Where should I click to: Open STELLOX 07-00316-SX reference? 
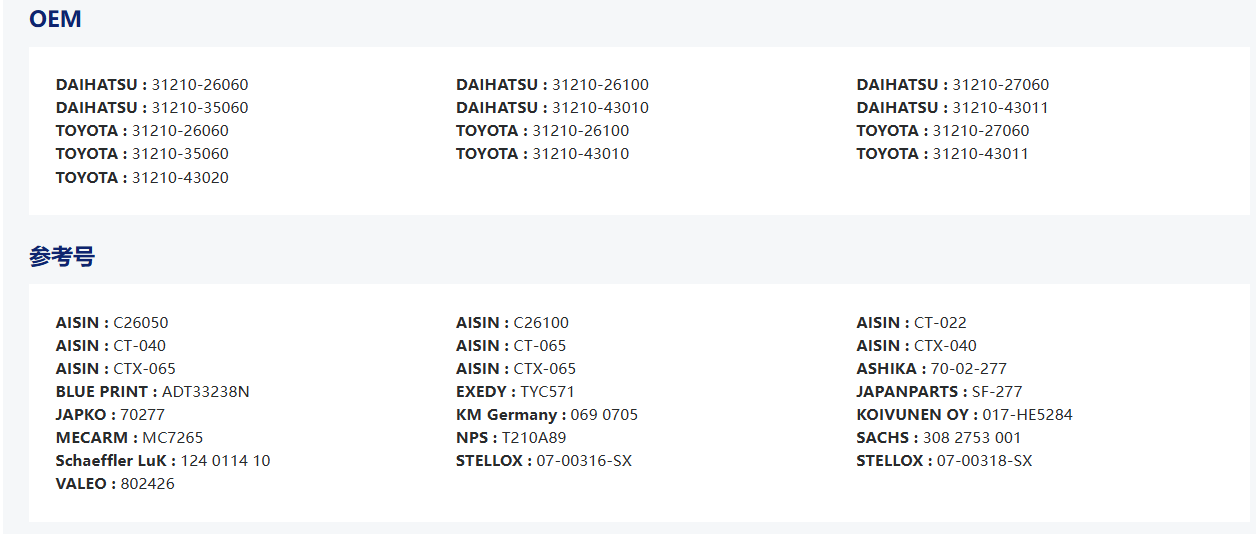[543, 461]
